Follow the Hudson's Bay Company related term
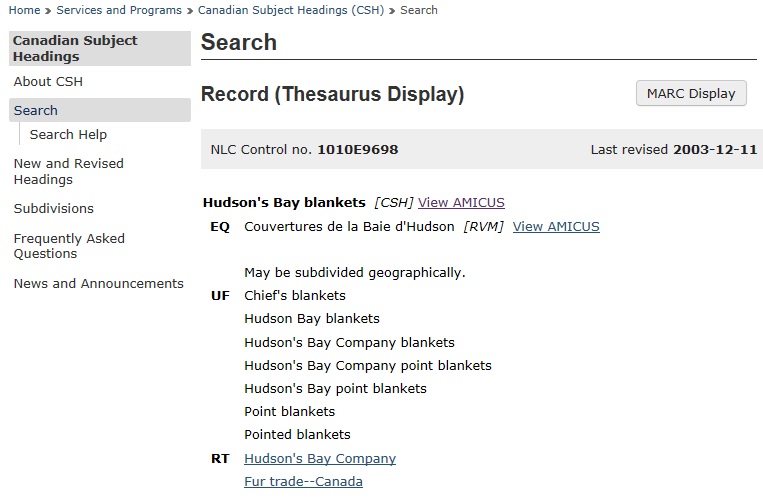 pyautogui.click(x=320, y=458)
